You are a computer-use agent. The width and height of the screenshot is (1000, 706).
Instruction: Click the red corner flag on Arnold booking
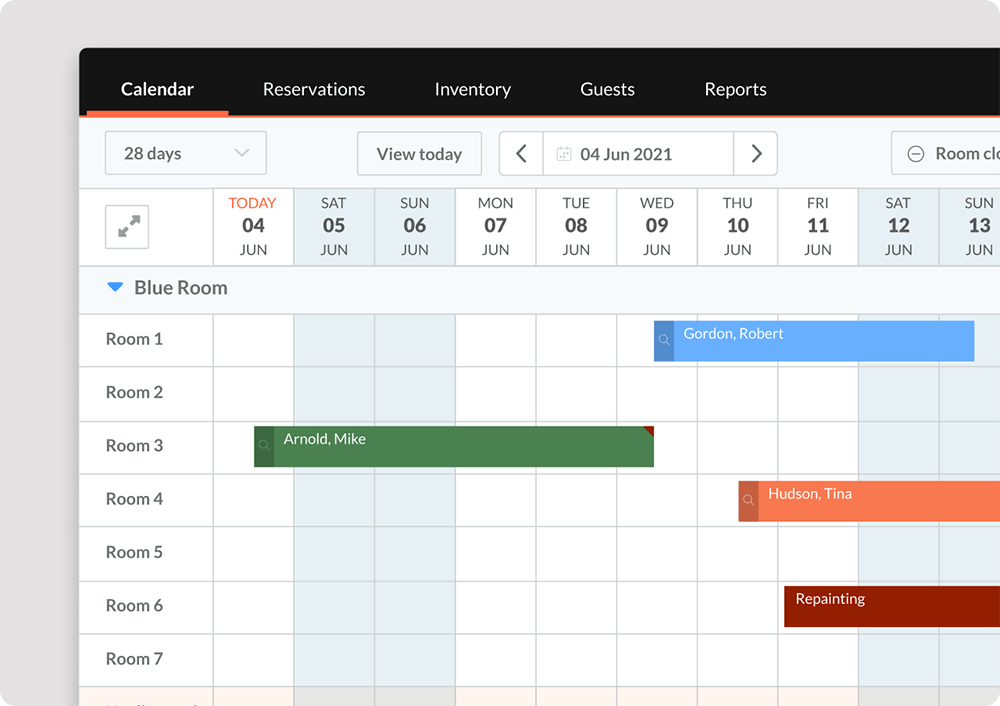[x=649, y=431]
